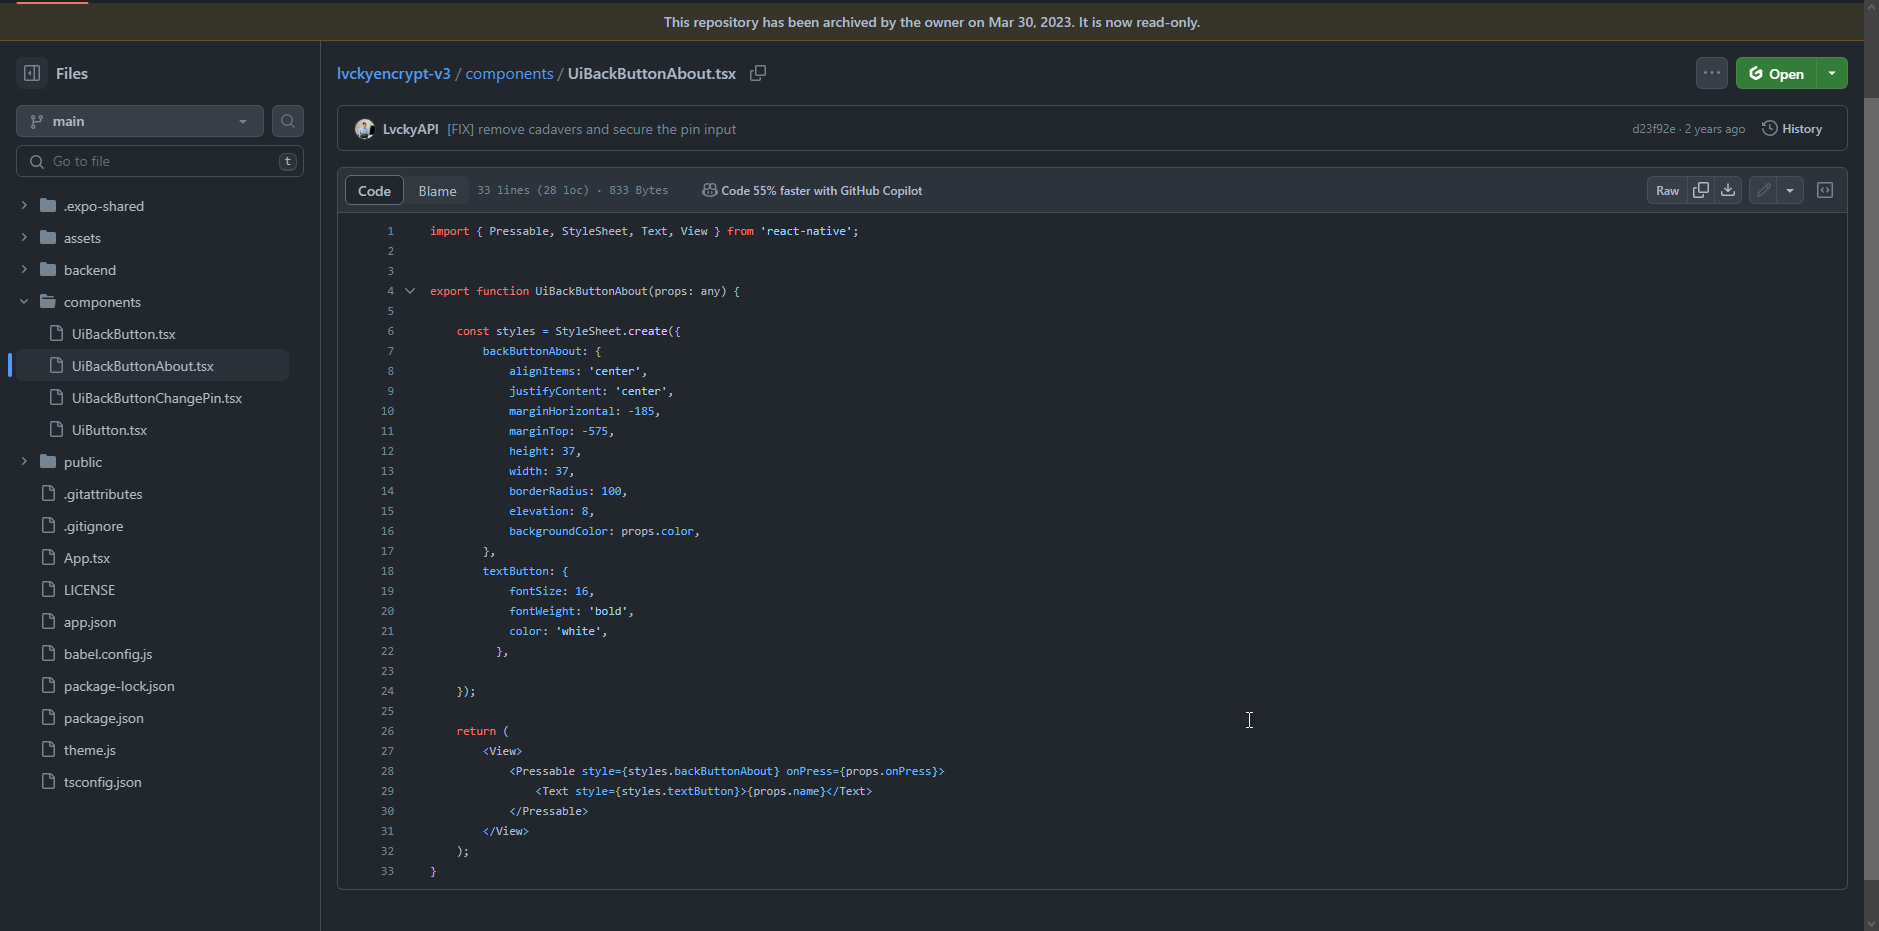
Task: Copy raw file contents icon
Action: tap(1700, 190)
